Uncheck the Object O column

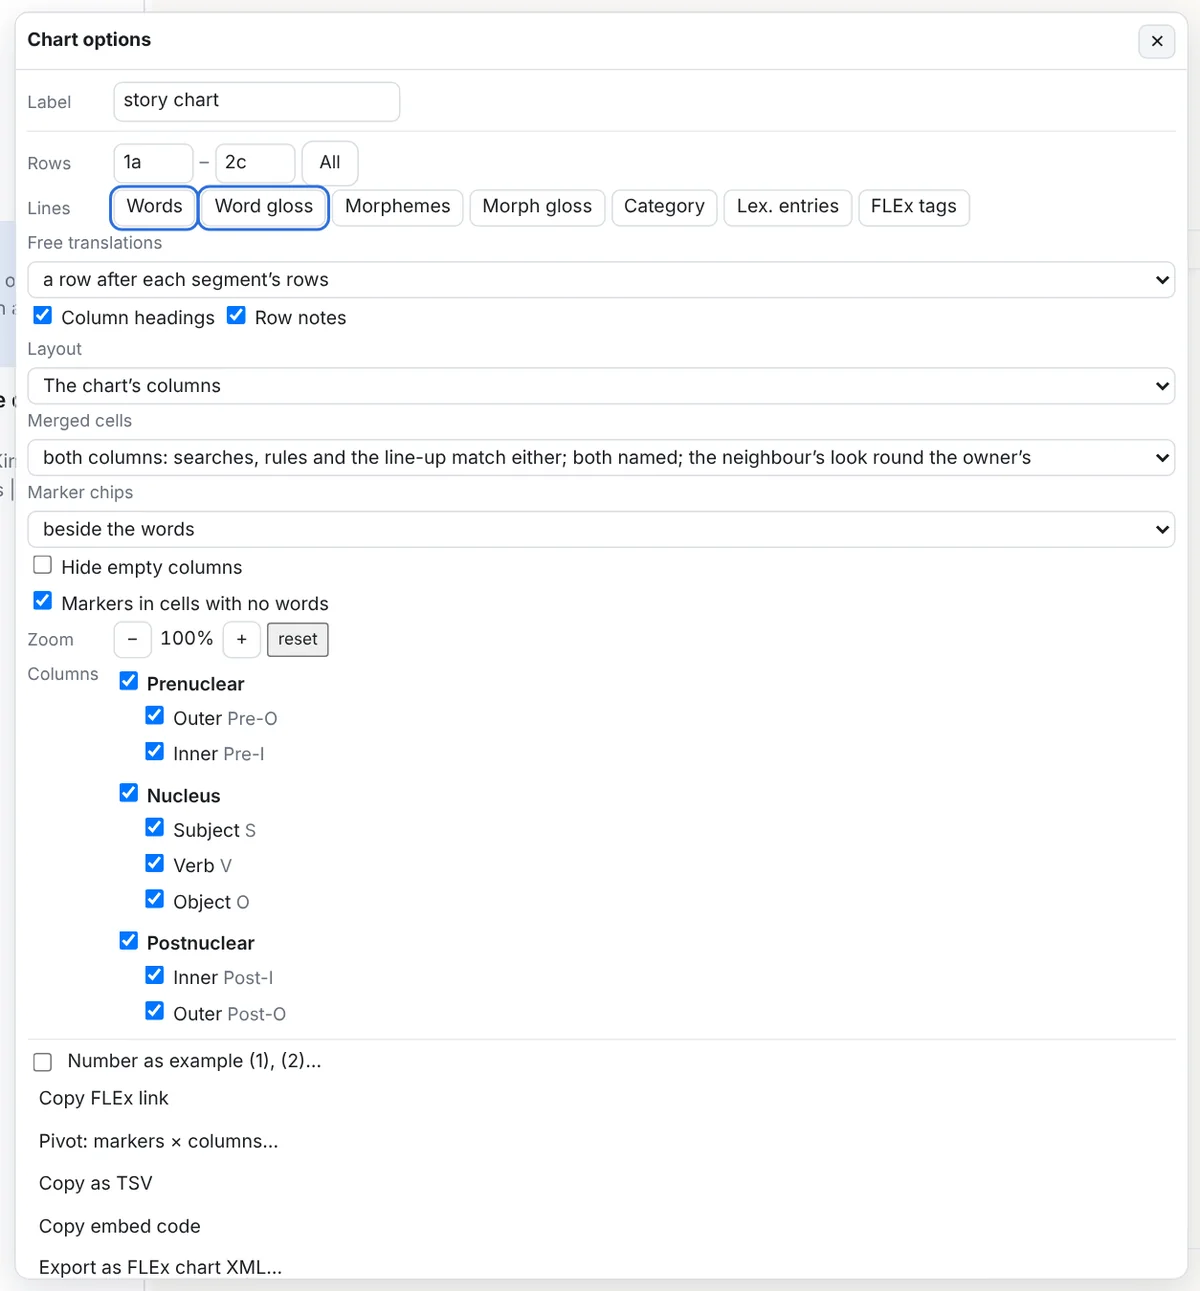155,900
